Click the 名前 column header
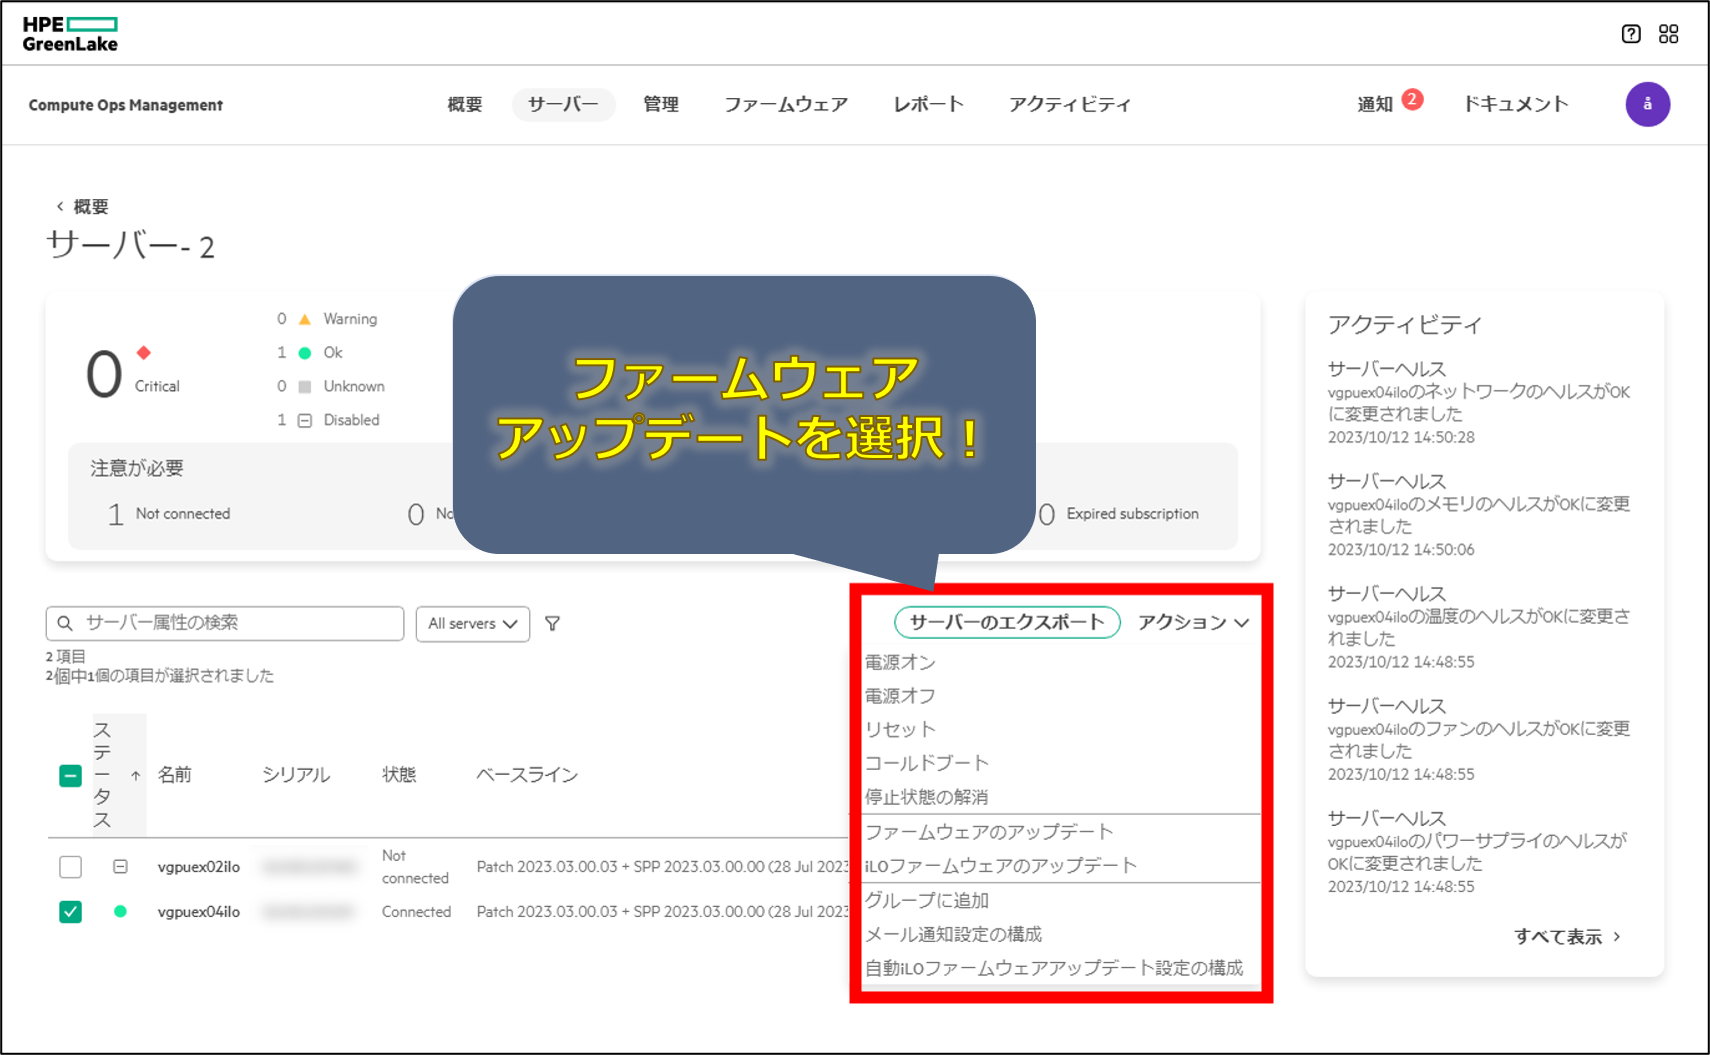The image size is (1710, 1055). (175, 775)
